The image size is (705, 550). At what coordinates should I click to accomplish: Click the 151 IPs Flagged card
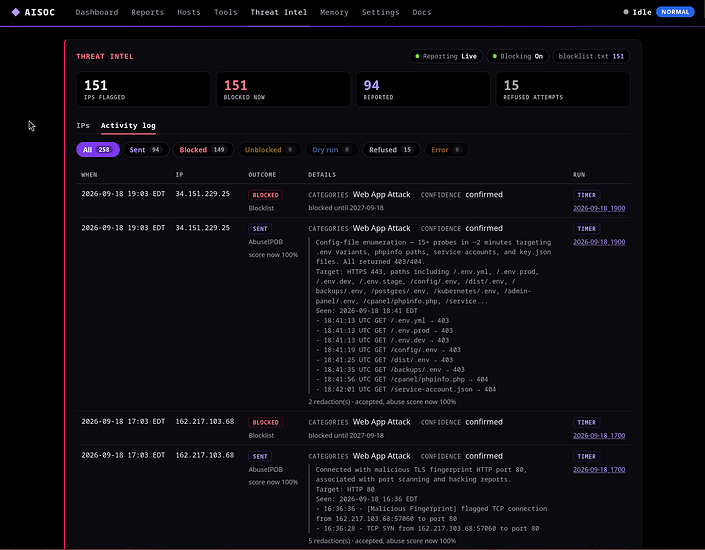point(143,89)
